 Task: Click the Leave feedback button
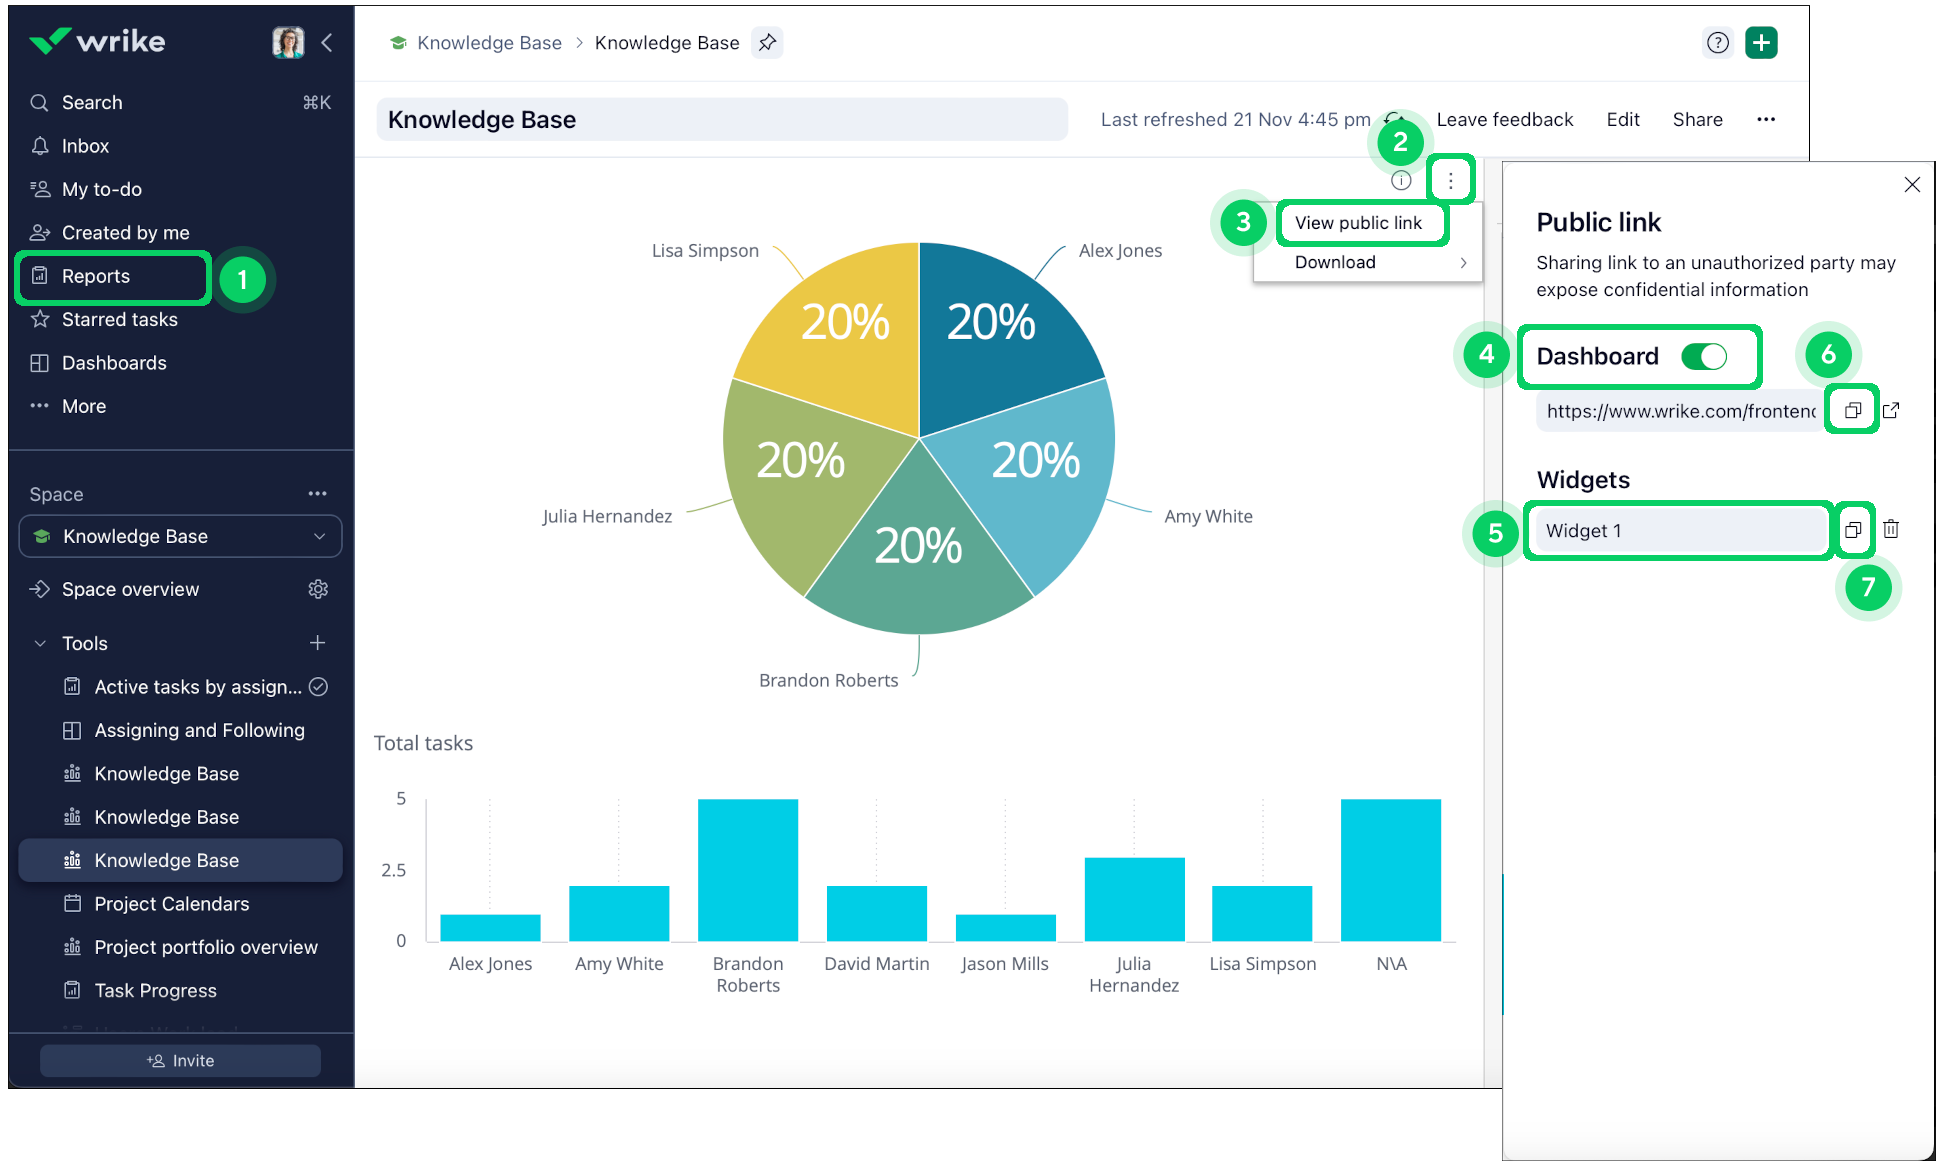pos(1504,119)
